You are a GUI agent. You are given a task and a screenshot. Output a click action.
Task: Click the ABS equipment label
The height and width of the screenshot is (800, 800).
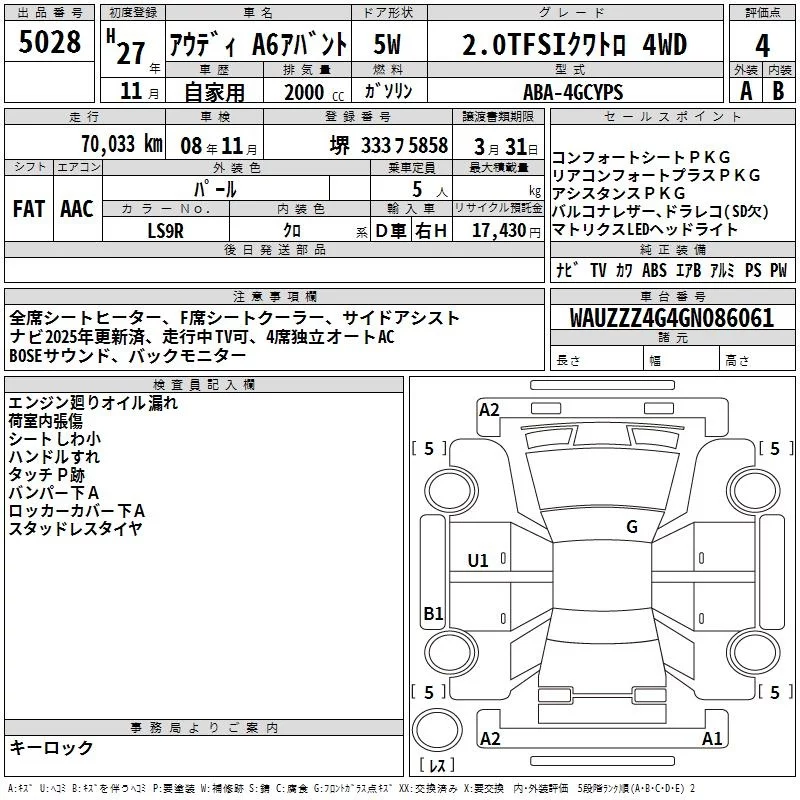654,270
